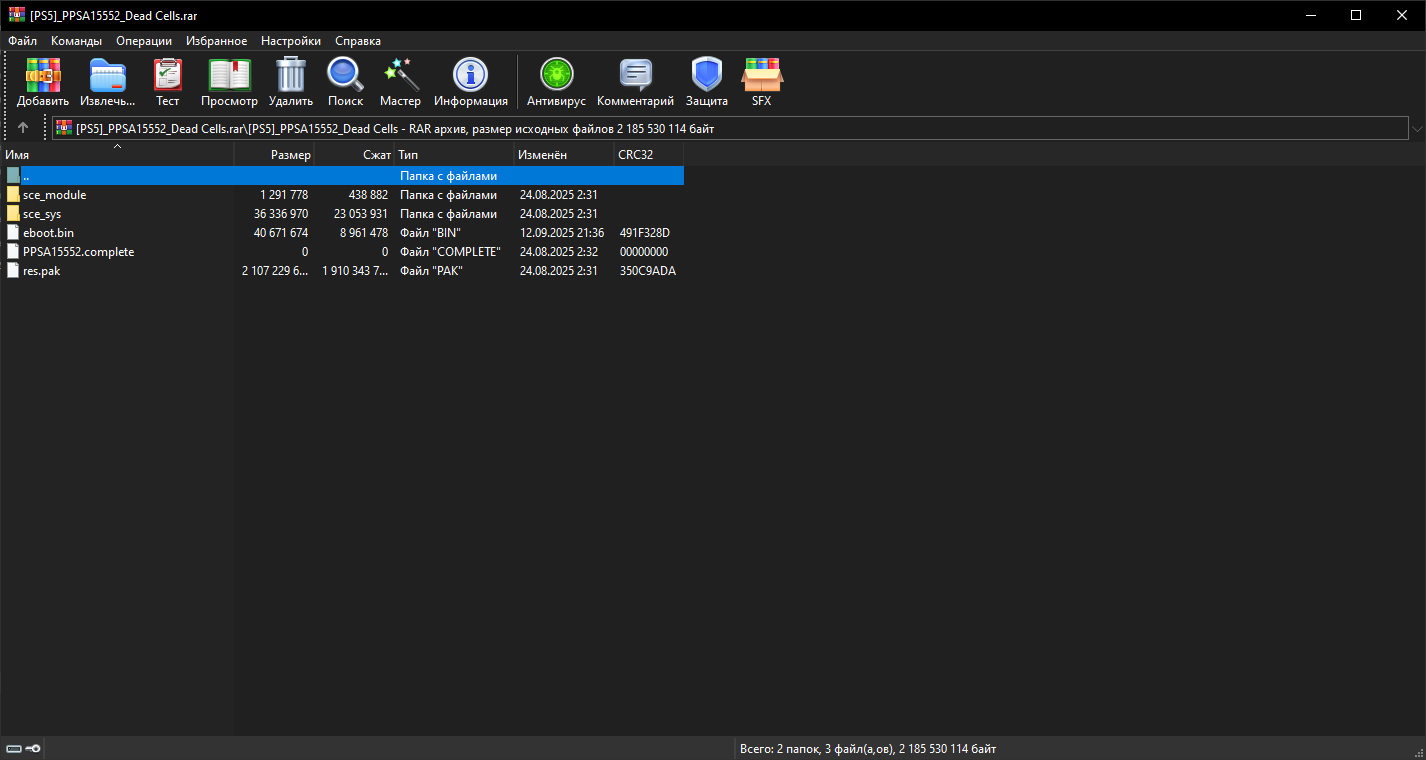This screenshot has height=760, width=1426.
Task: Click packed size 8 961 478
Action: (364, 233)
